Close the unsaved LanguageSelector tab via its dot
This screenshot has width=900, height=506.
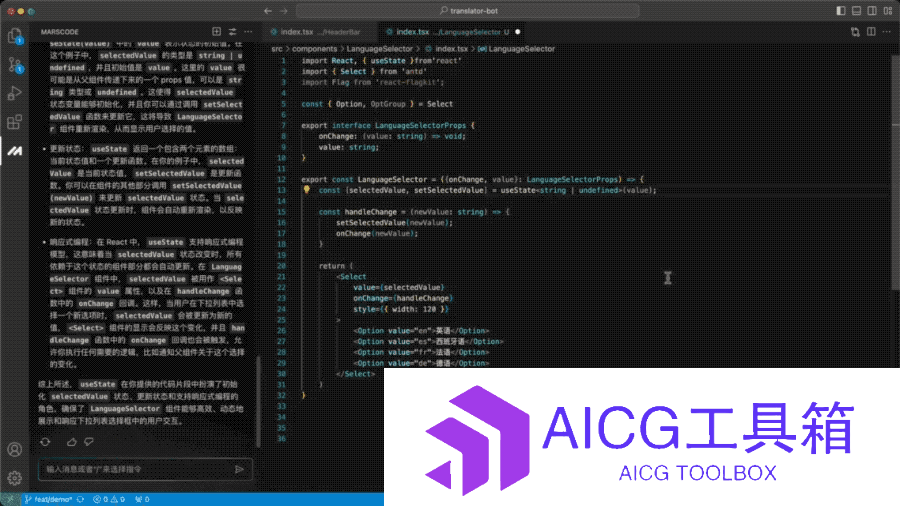518,32
